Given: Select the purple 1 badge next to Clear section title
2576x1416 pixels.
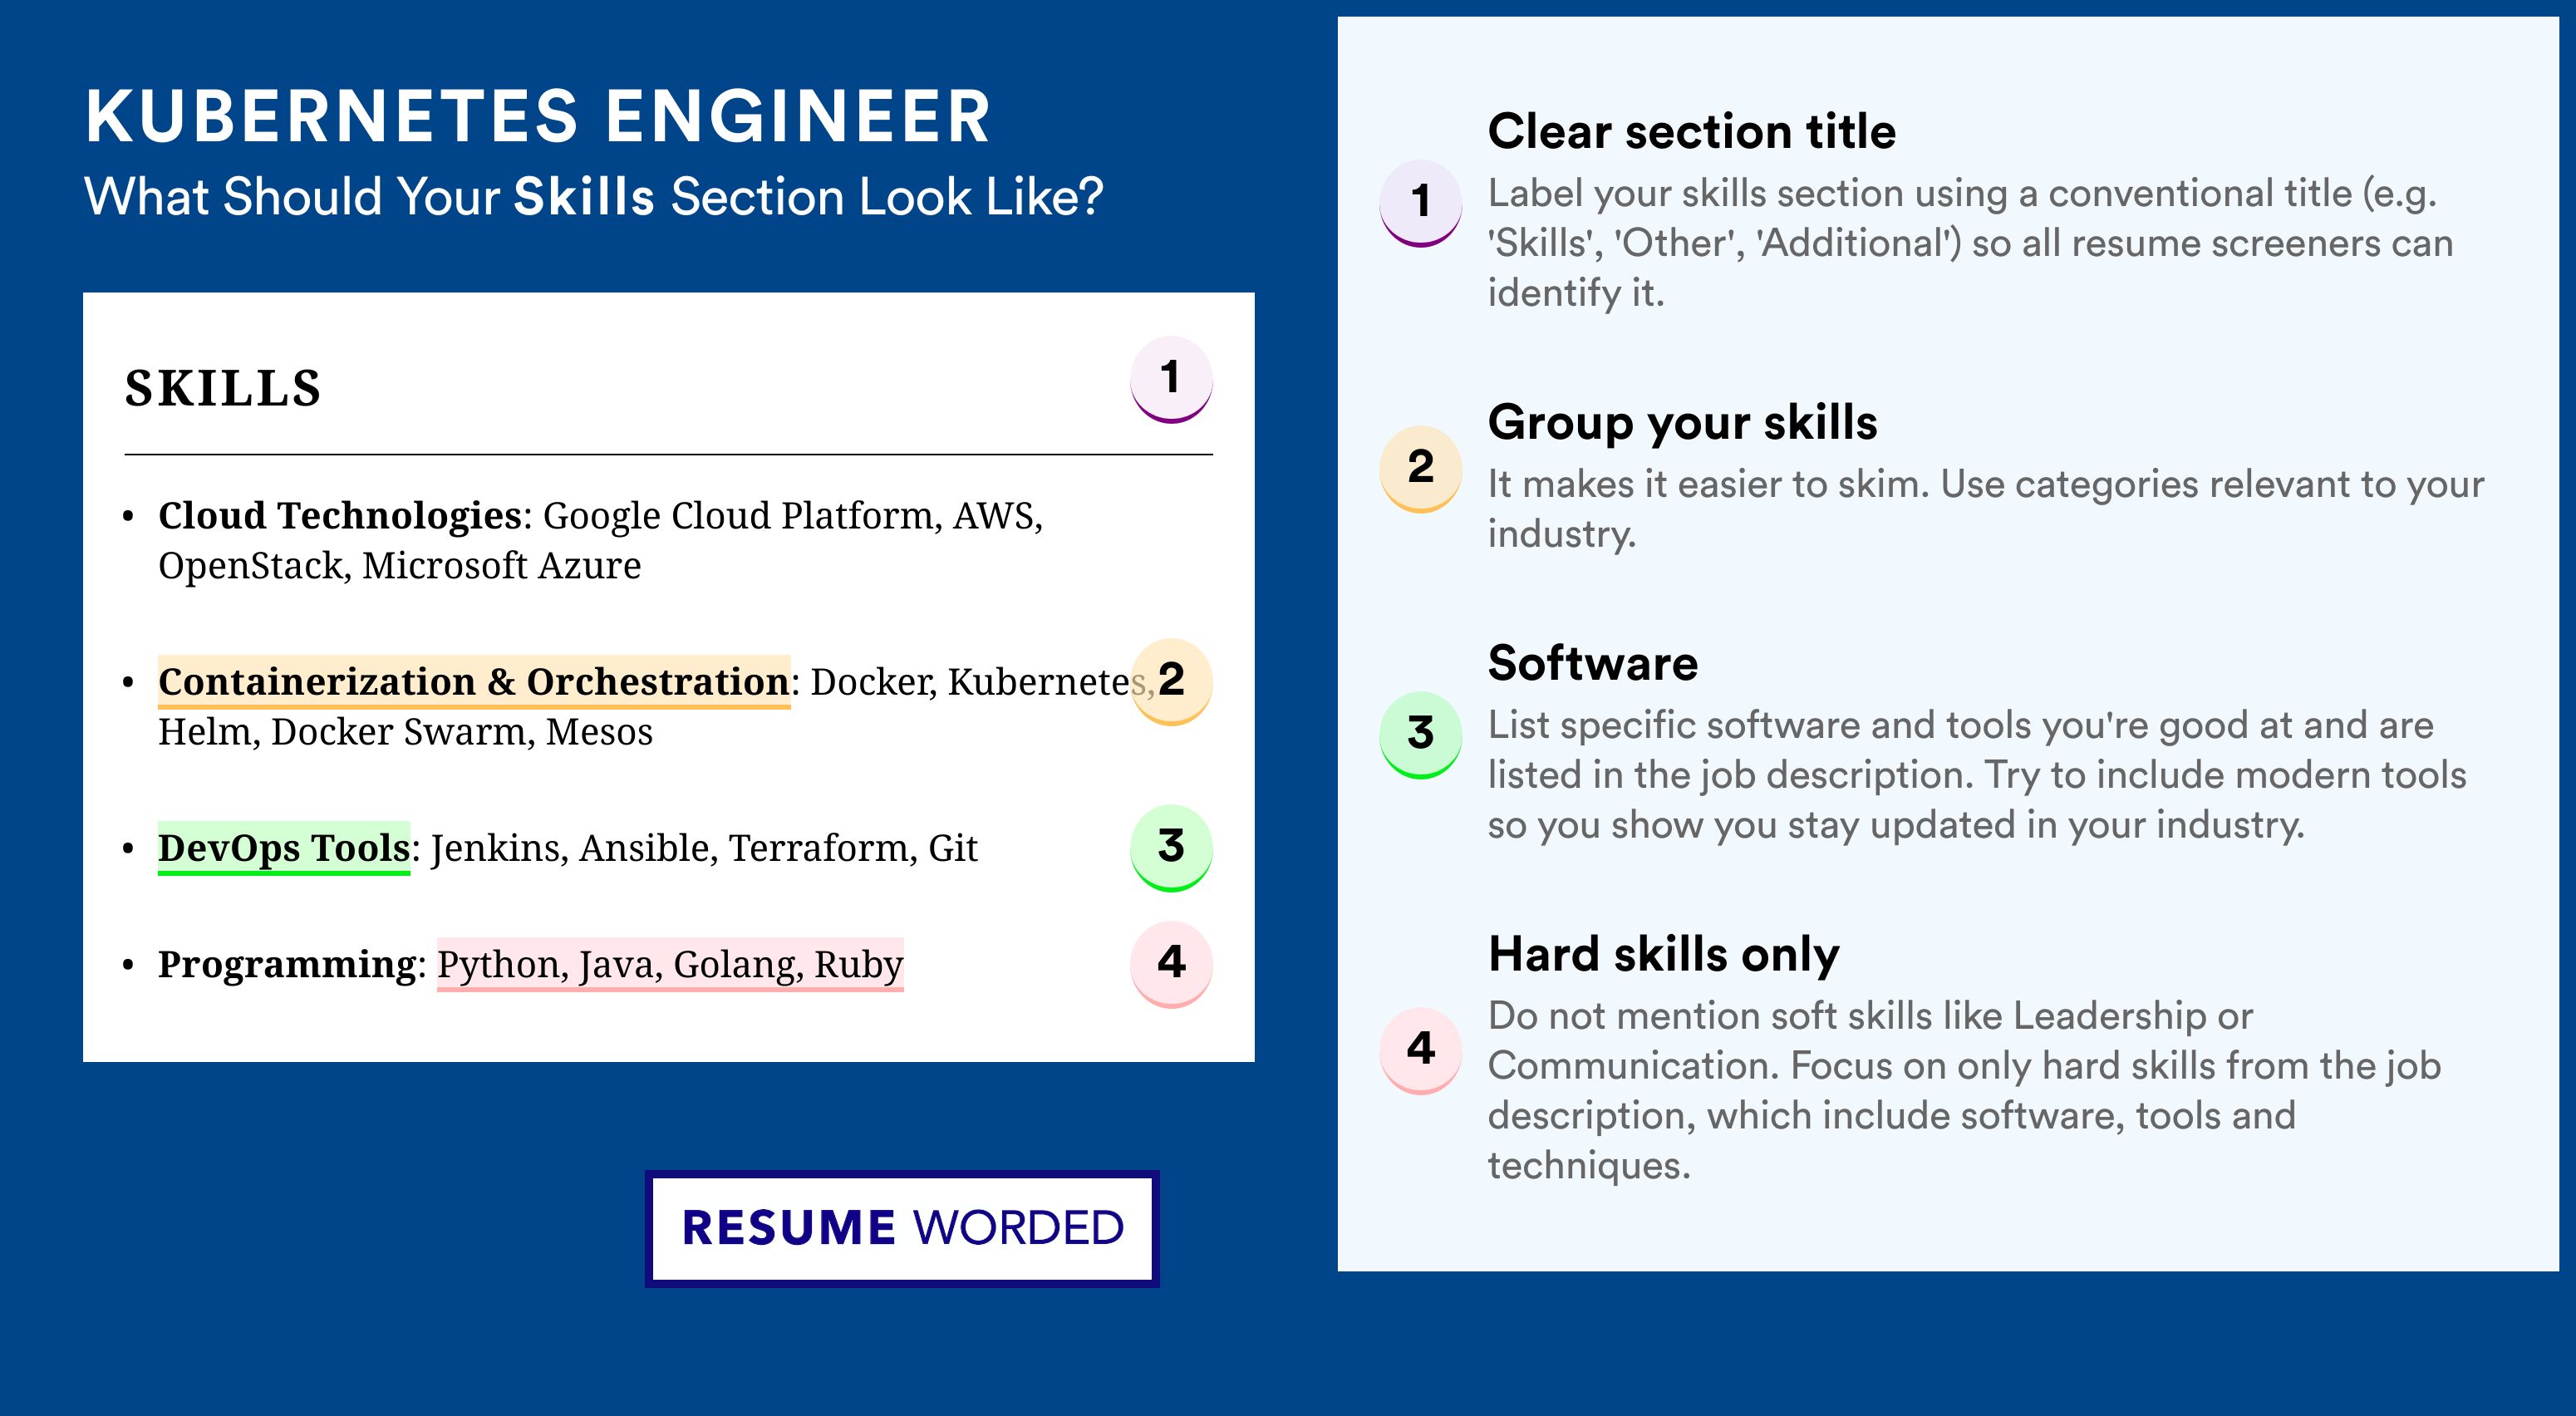Looking at the screenshot, I should (1421, 203).
